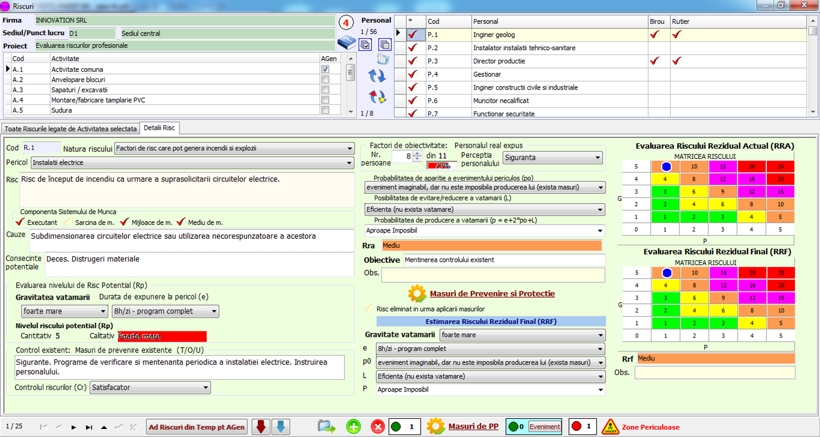Image resolution: width=820 pixels, height=437 pixels.
Task: Open the blue help book icon
Action: [346, 43]
